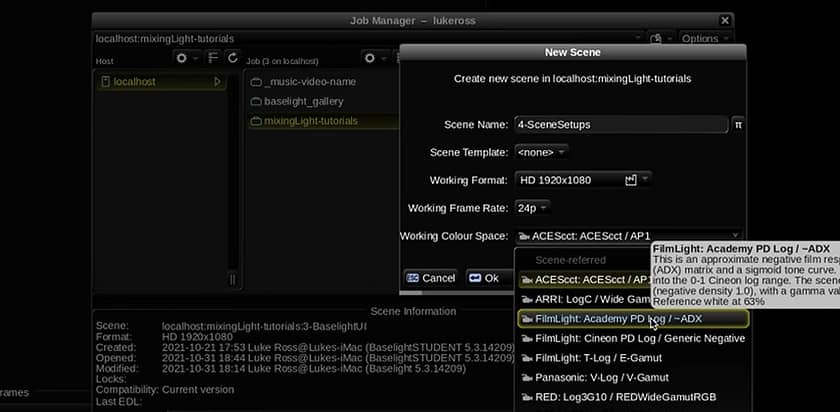Refresh the Host list
840x412 pixels.
point(232,58)
